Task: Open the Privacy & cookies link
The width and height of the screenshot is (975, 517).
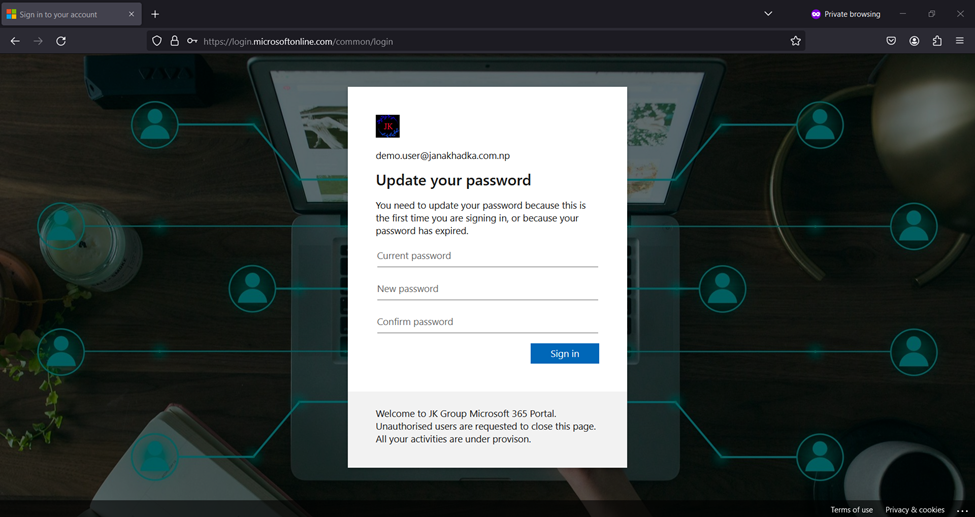Action: point(915,510)
